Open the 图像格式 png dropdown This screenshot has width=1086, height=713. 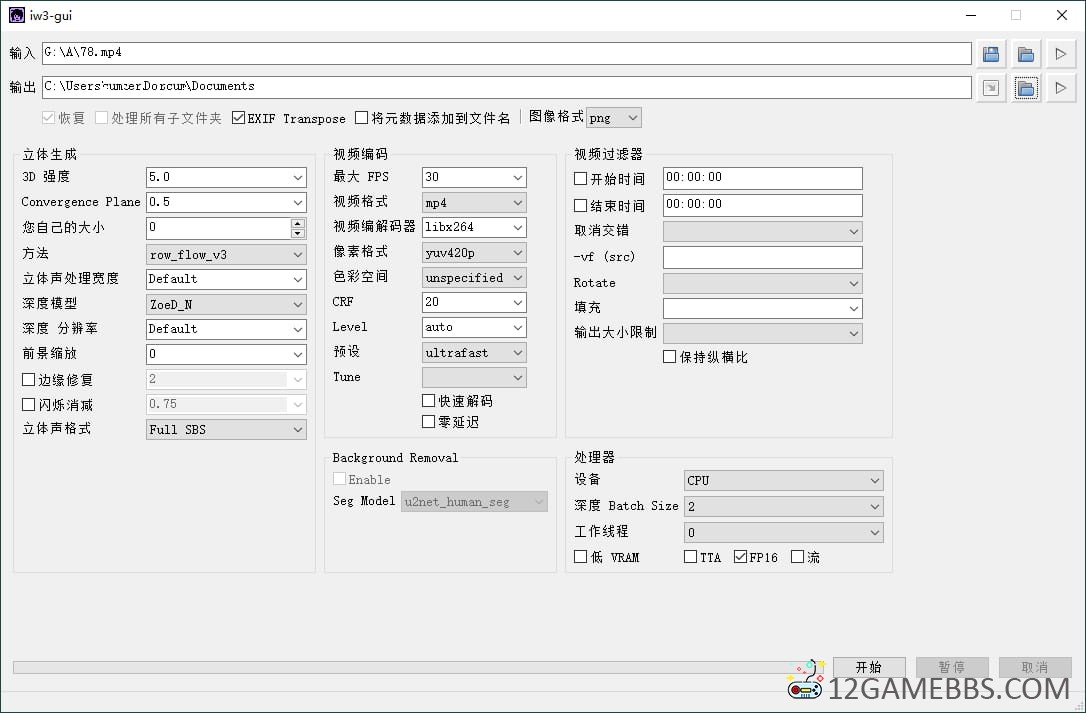614,118
